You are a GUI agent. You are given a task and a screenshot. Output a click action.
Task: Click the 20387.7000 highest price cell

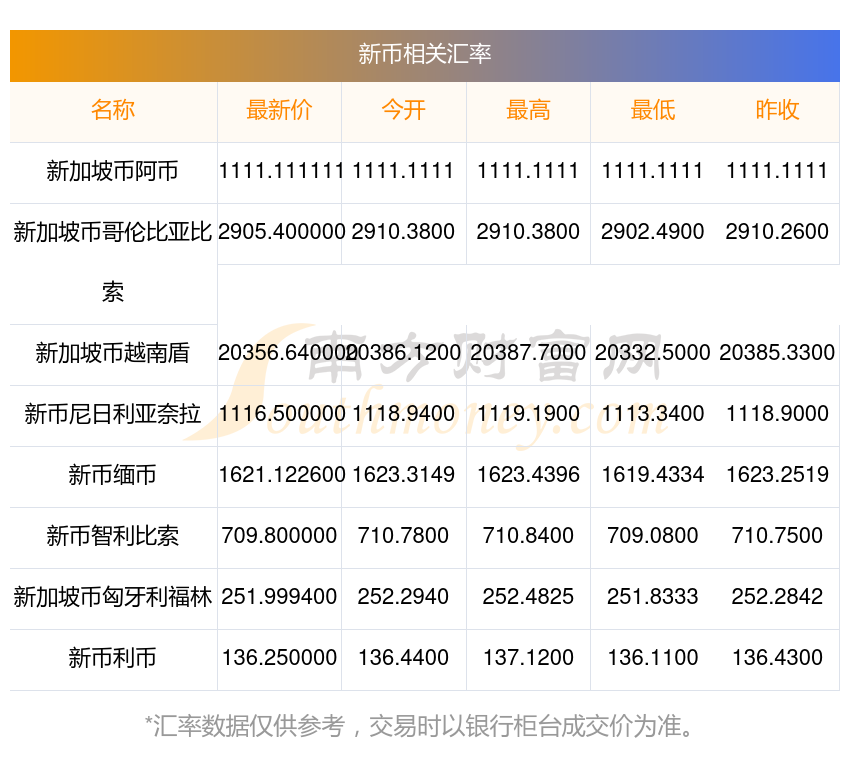[528, 353]
